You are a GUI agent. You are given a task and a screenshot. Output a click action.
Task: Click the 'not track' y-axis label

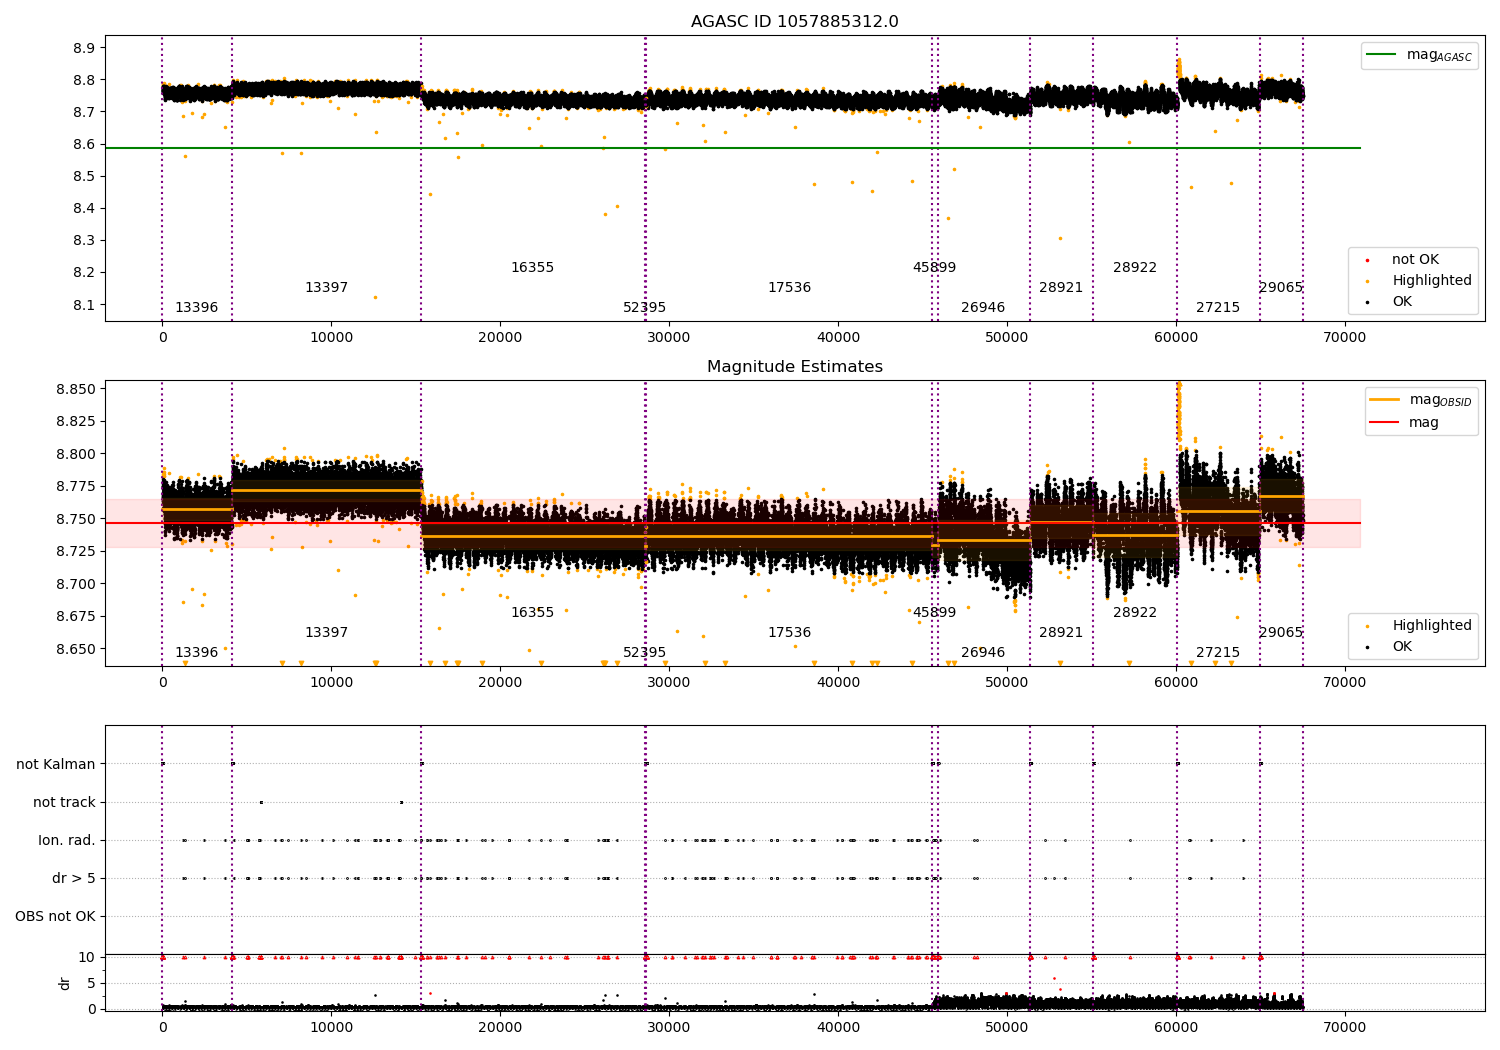point(64,803)
